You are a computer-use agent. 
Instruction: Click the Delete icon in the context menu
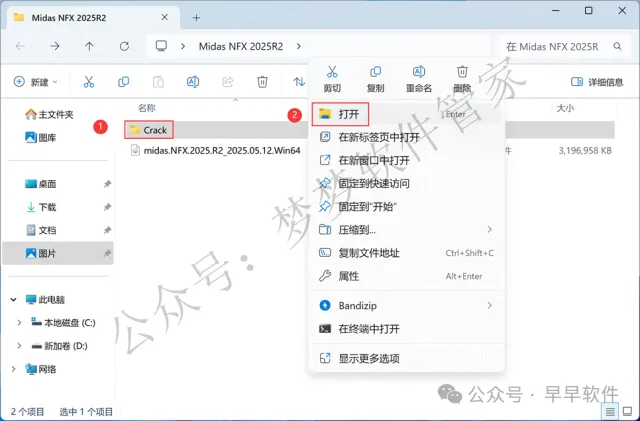tap(462, 72)
